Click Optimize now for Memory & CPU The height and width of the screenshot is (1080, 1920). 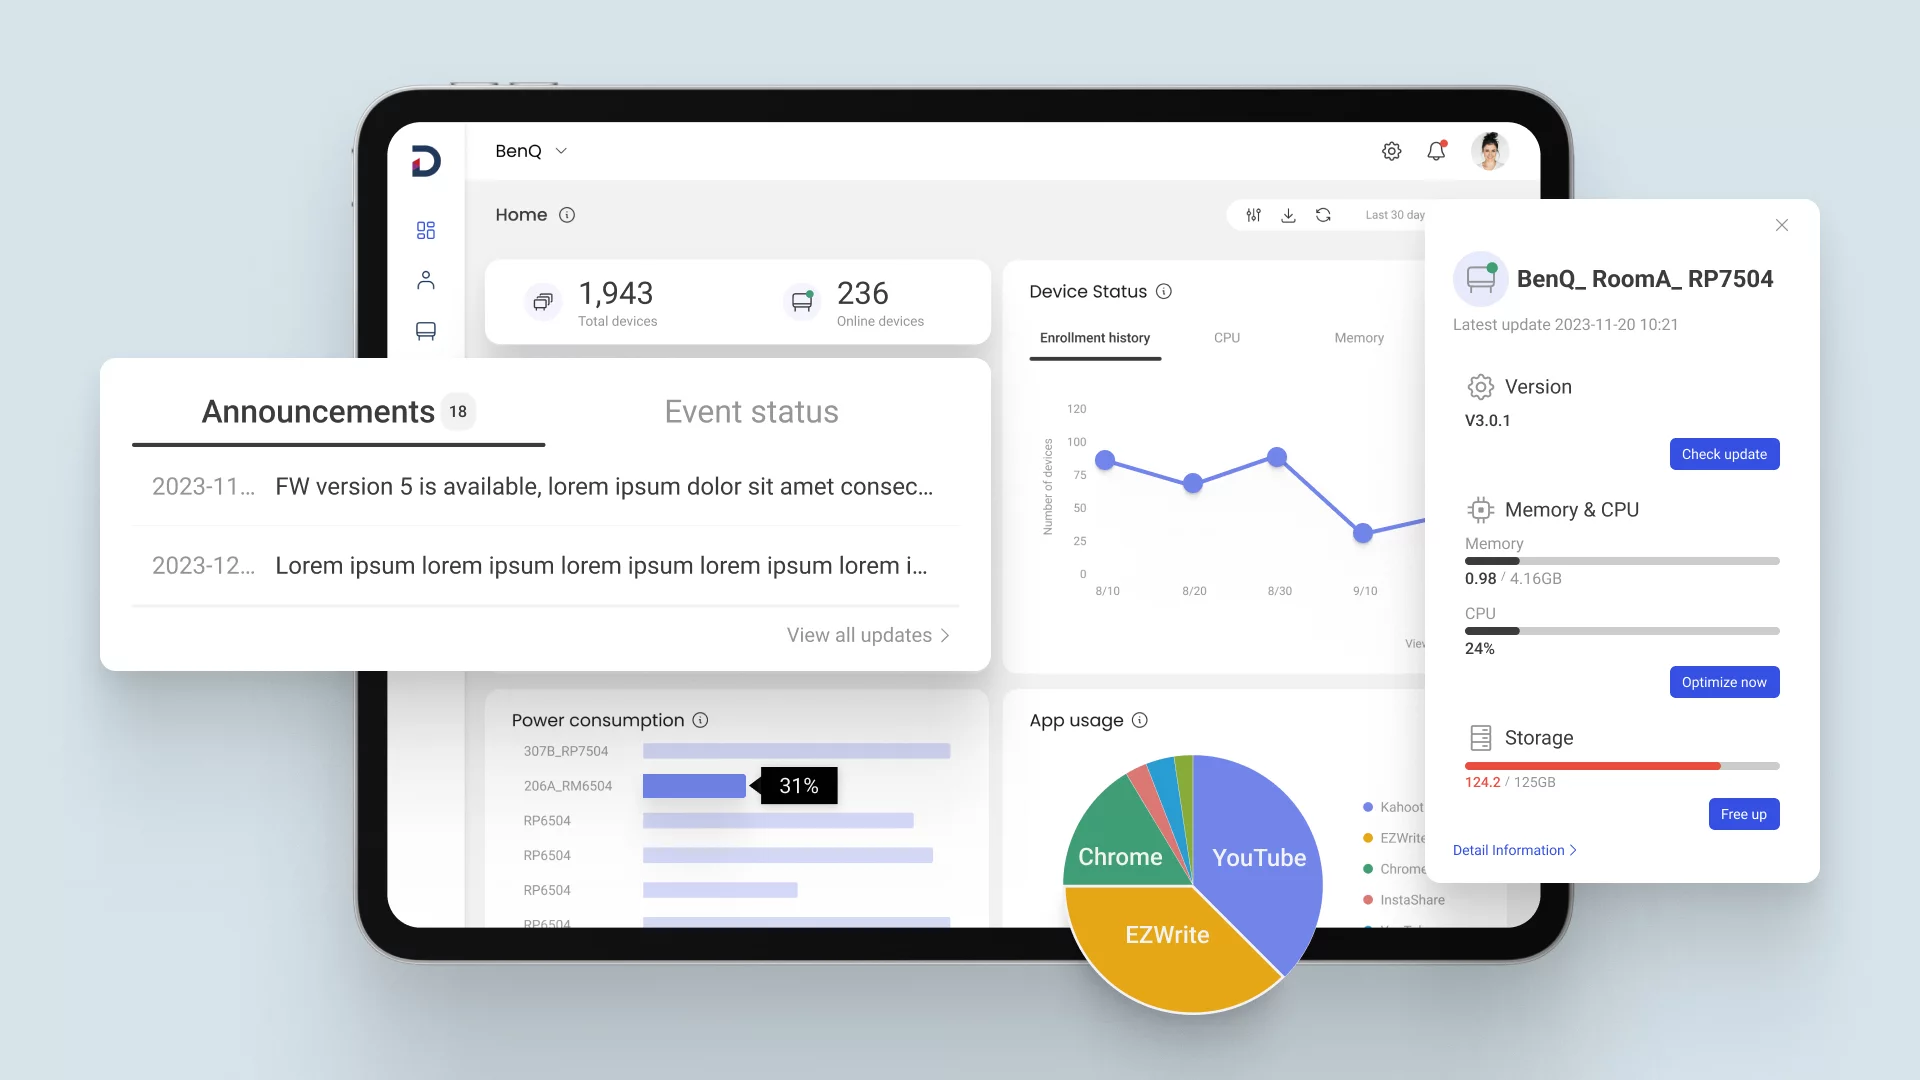[1725, 682]
